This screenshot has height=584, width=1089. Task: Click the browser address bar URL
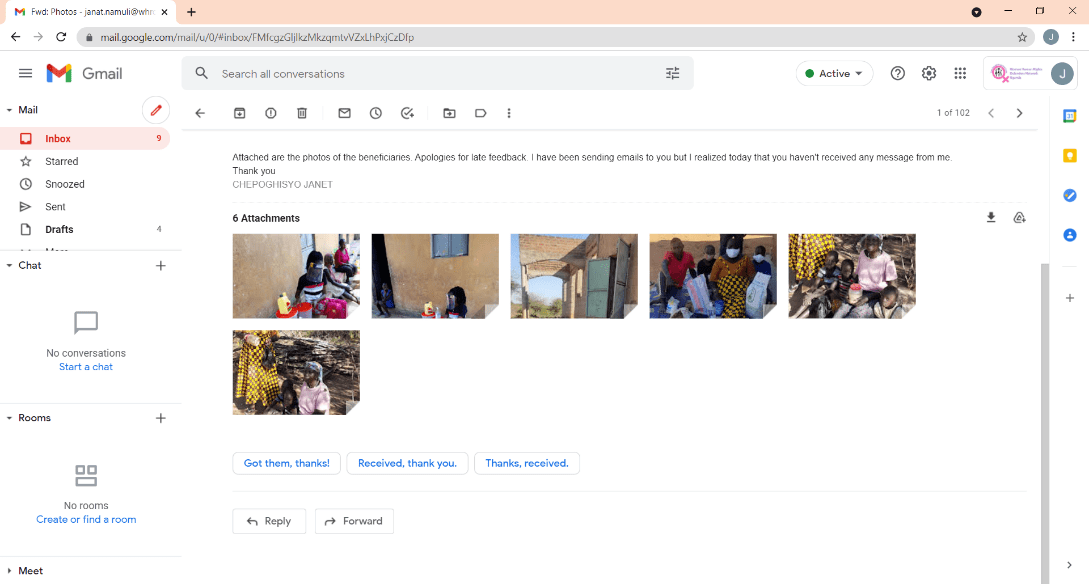tap(257, 37)
